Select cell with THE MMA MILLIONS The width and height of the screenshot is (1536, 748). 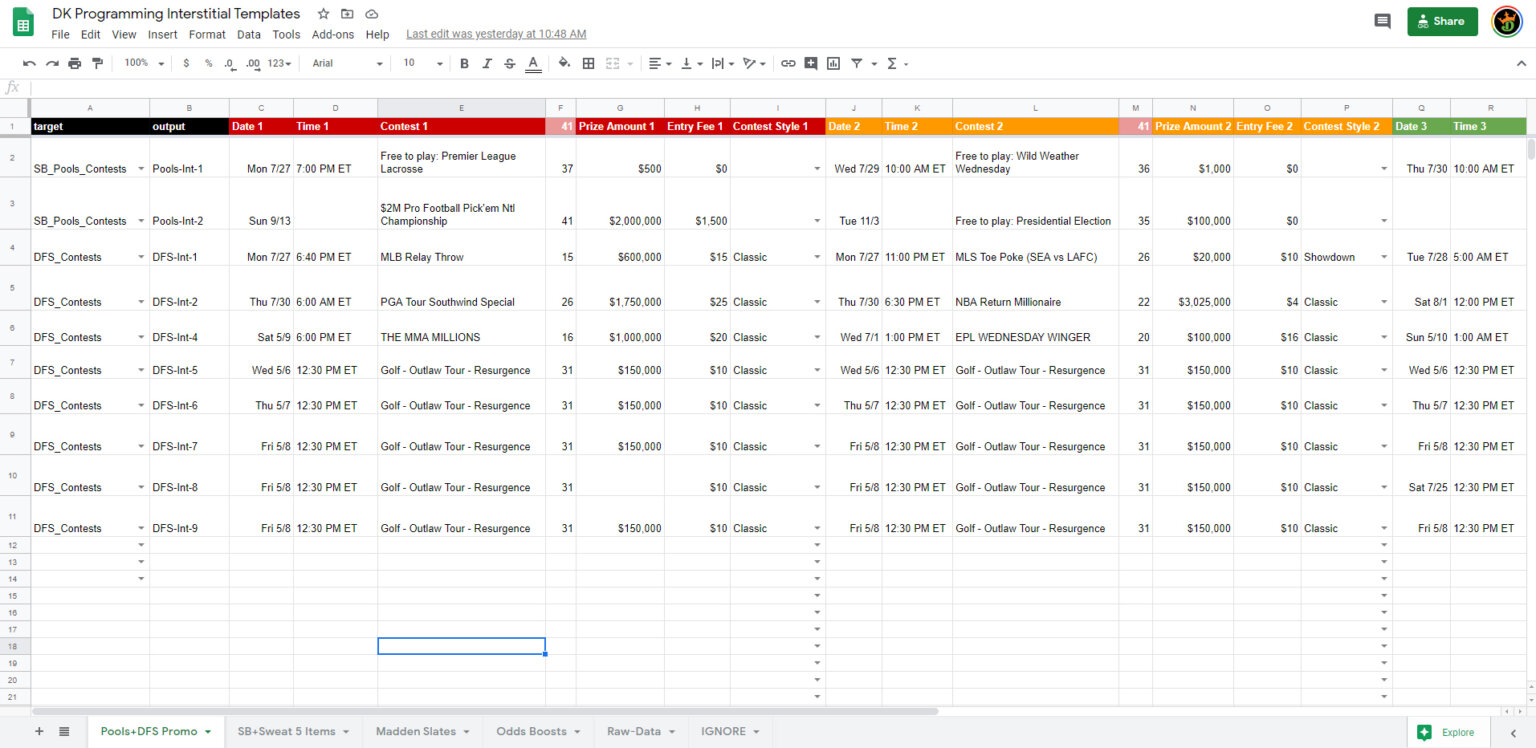click(461, 329)
